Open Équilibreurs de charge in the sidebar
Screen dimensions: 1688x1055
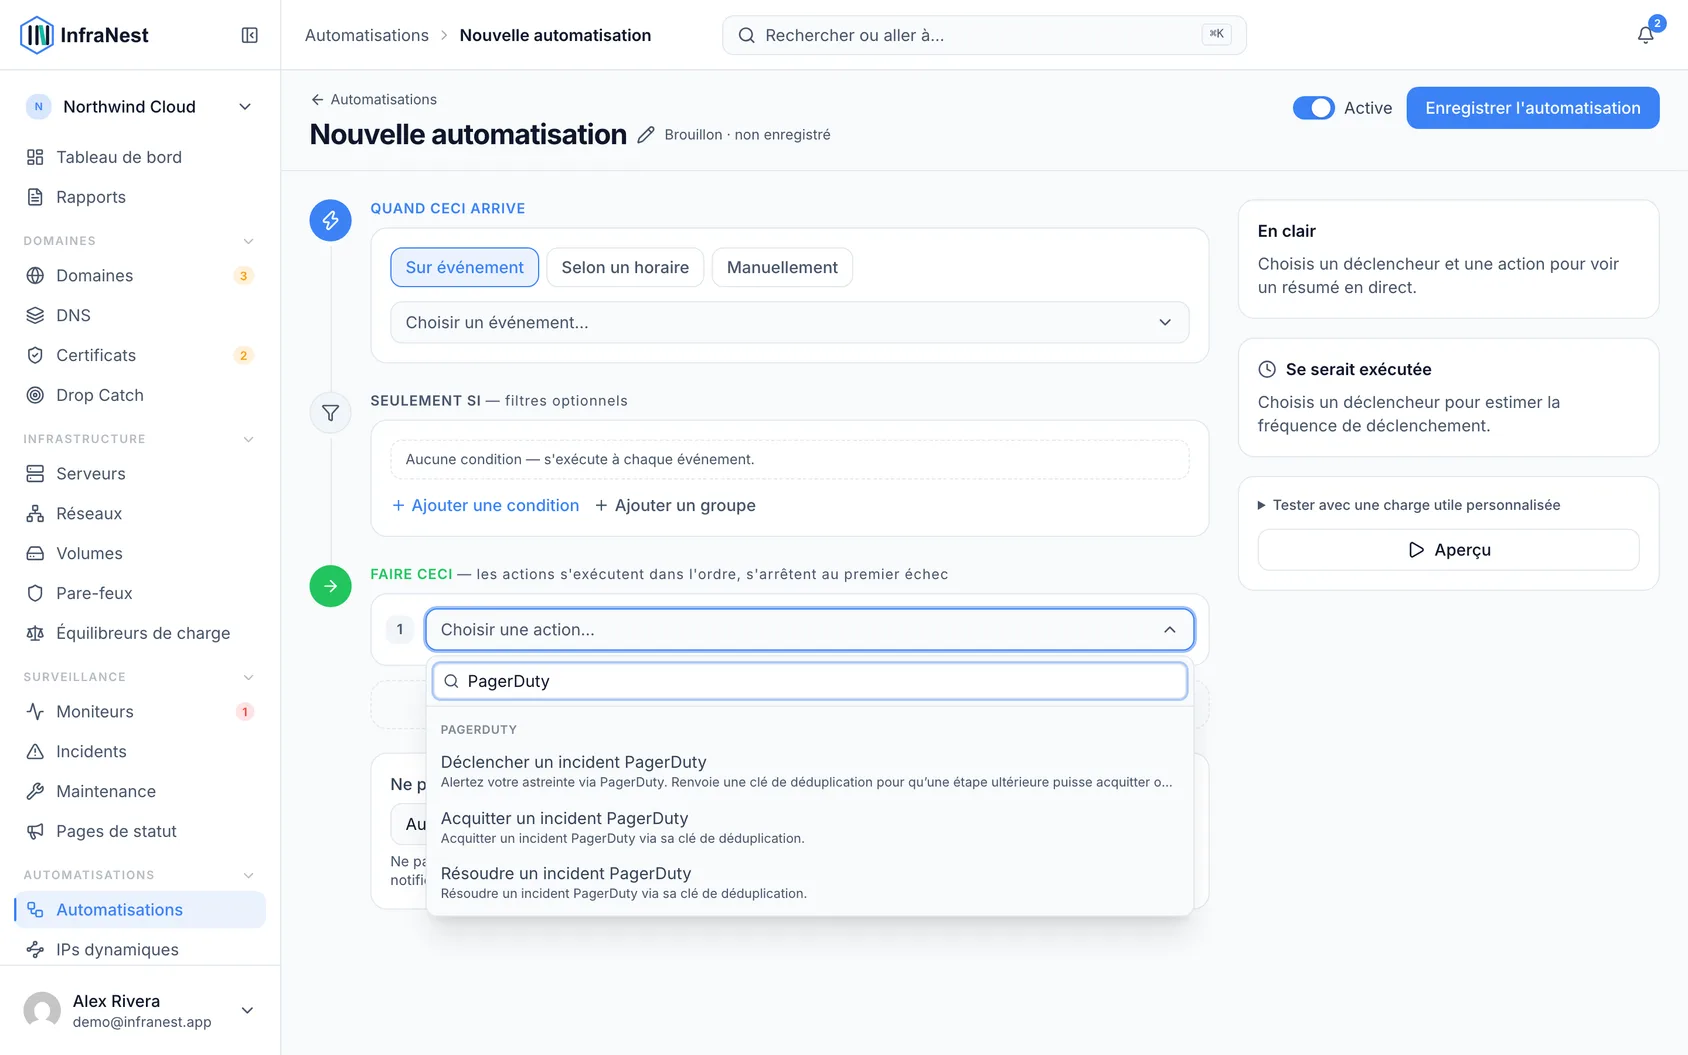(140, 633)
